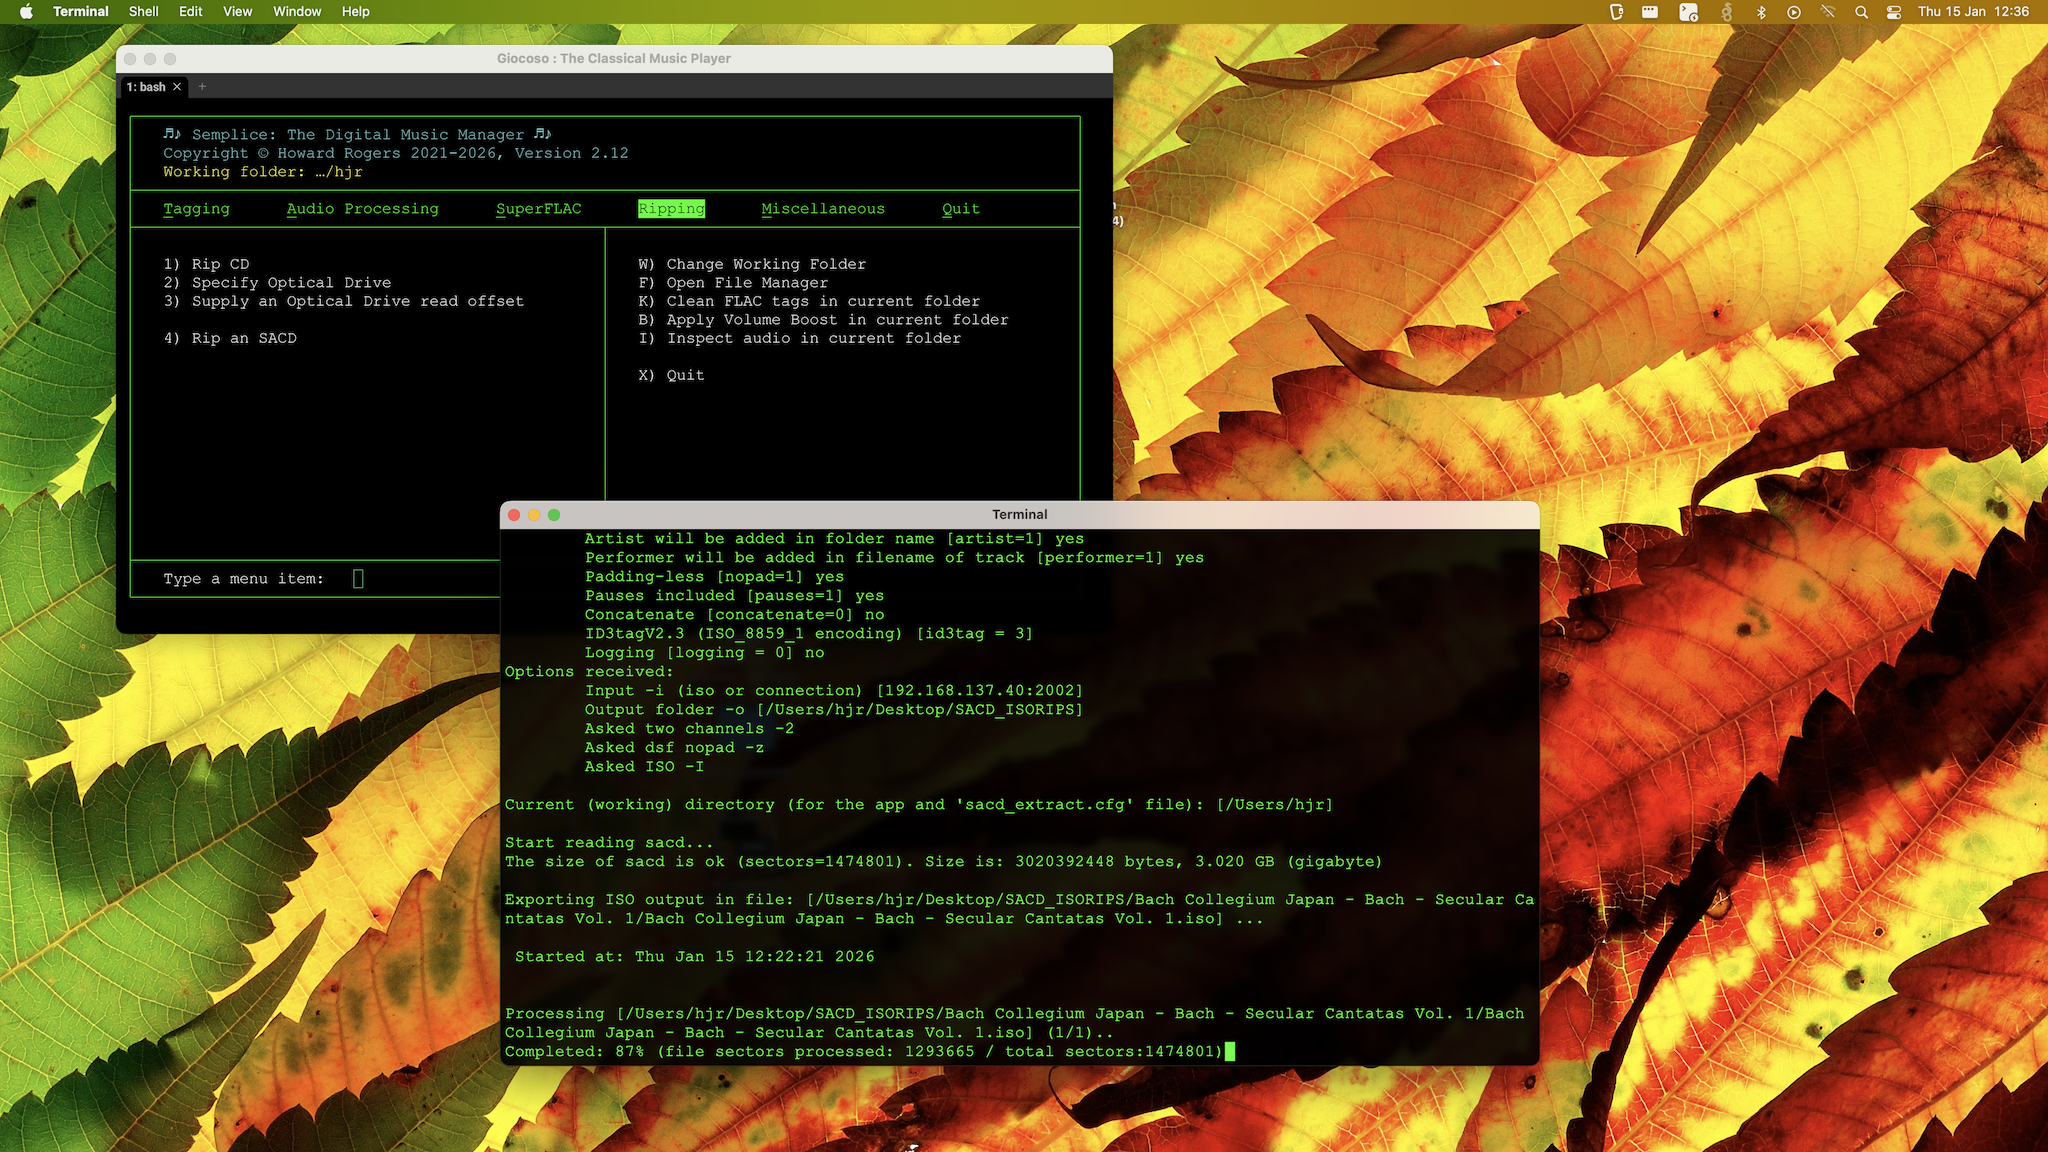Choose Rip CD from the Ripping menu
Screen dimensions: 2048x1152
205,263
